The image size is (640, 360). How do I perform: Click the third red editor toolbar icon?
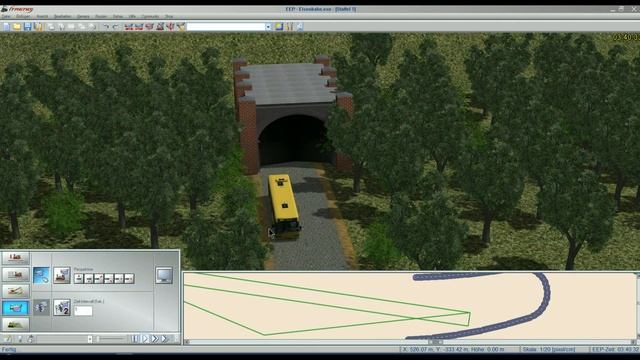[x=149, y=27]
